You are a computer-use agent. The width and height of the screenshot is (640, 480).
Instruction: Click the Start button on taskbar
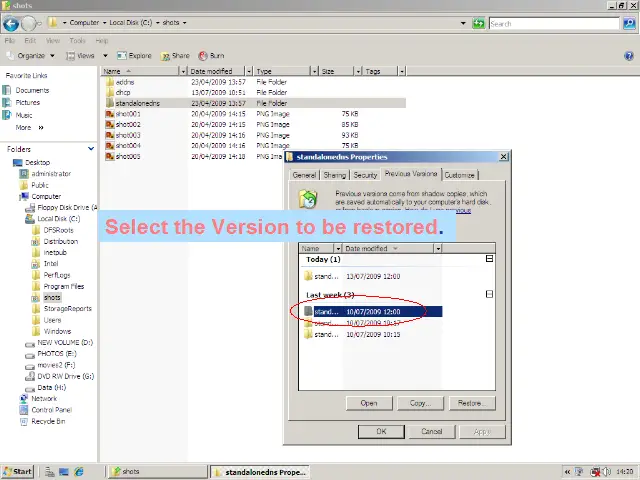(x=18, y=471)
